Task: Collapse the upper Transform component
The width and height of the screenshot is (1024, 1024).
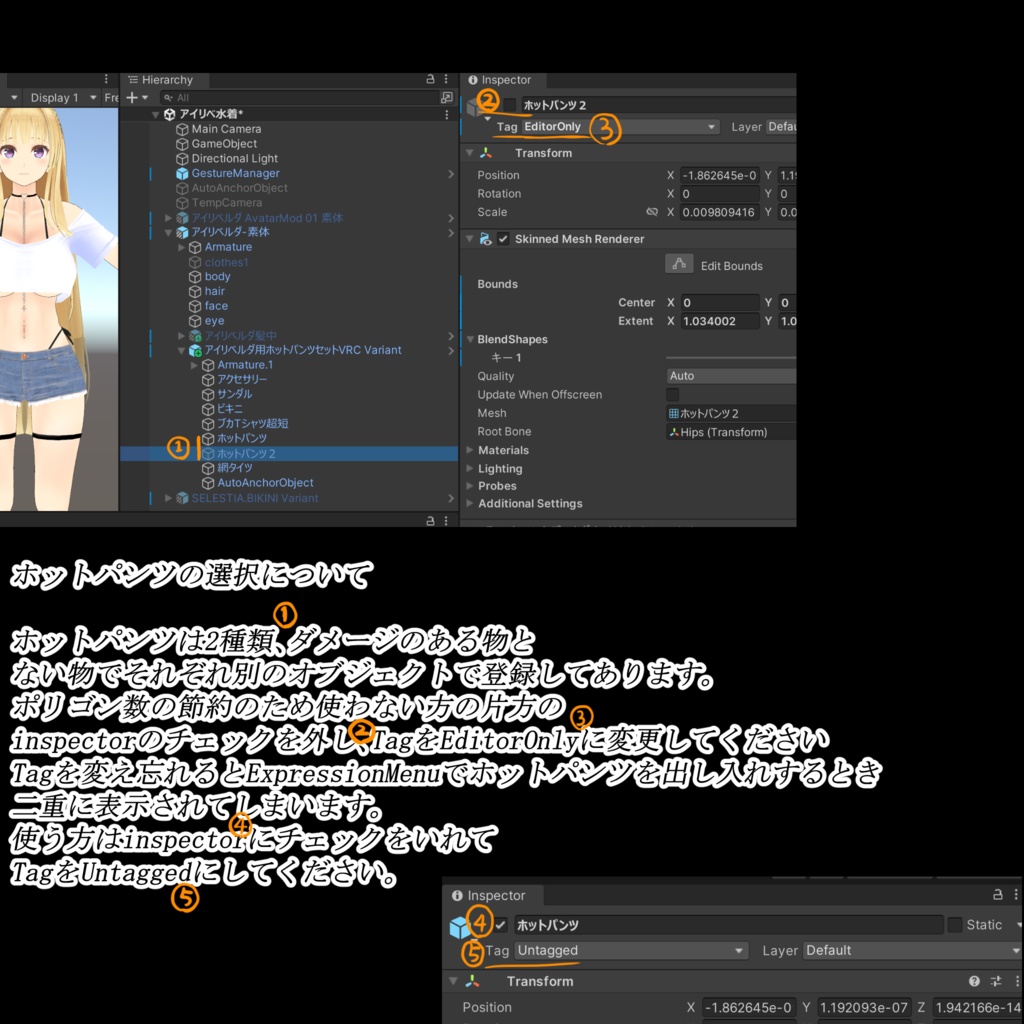Action: click(x=470, y=153)
